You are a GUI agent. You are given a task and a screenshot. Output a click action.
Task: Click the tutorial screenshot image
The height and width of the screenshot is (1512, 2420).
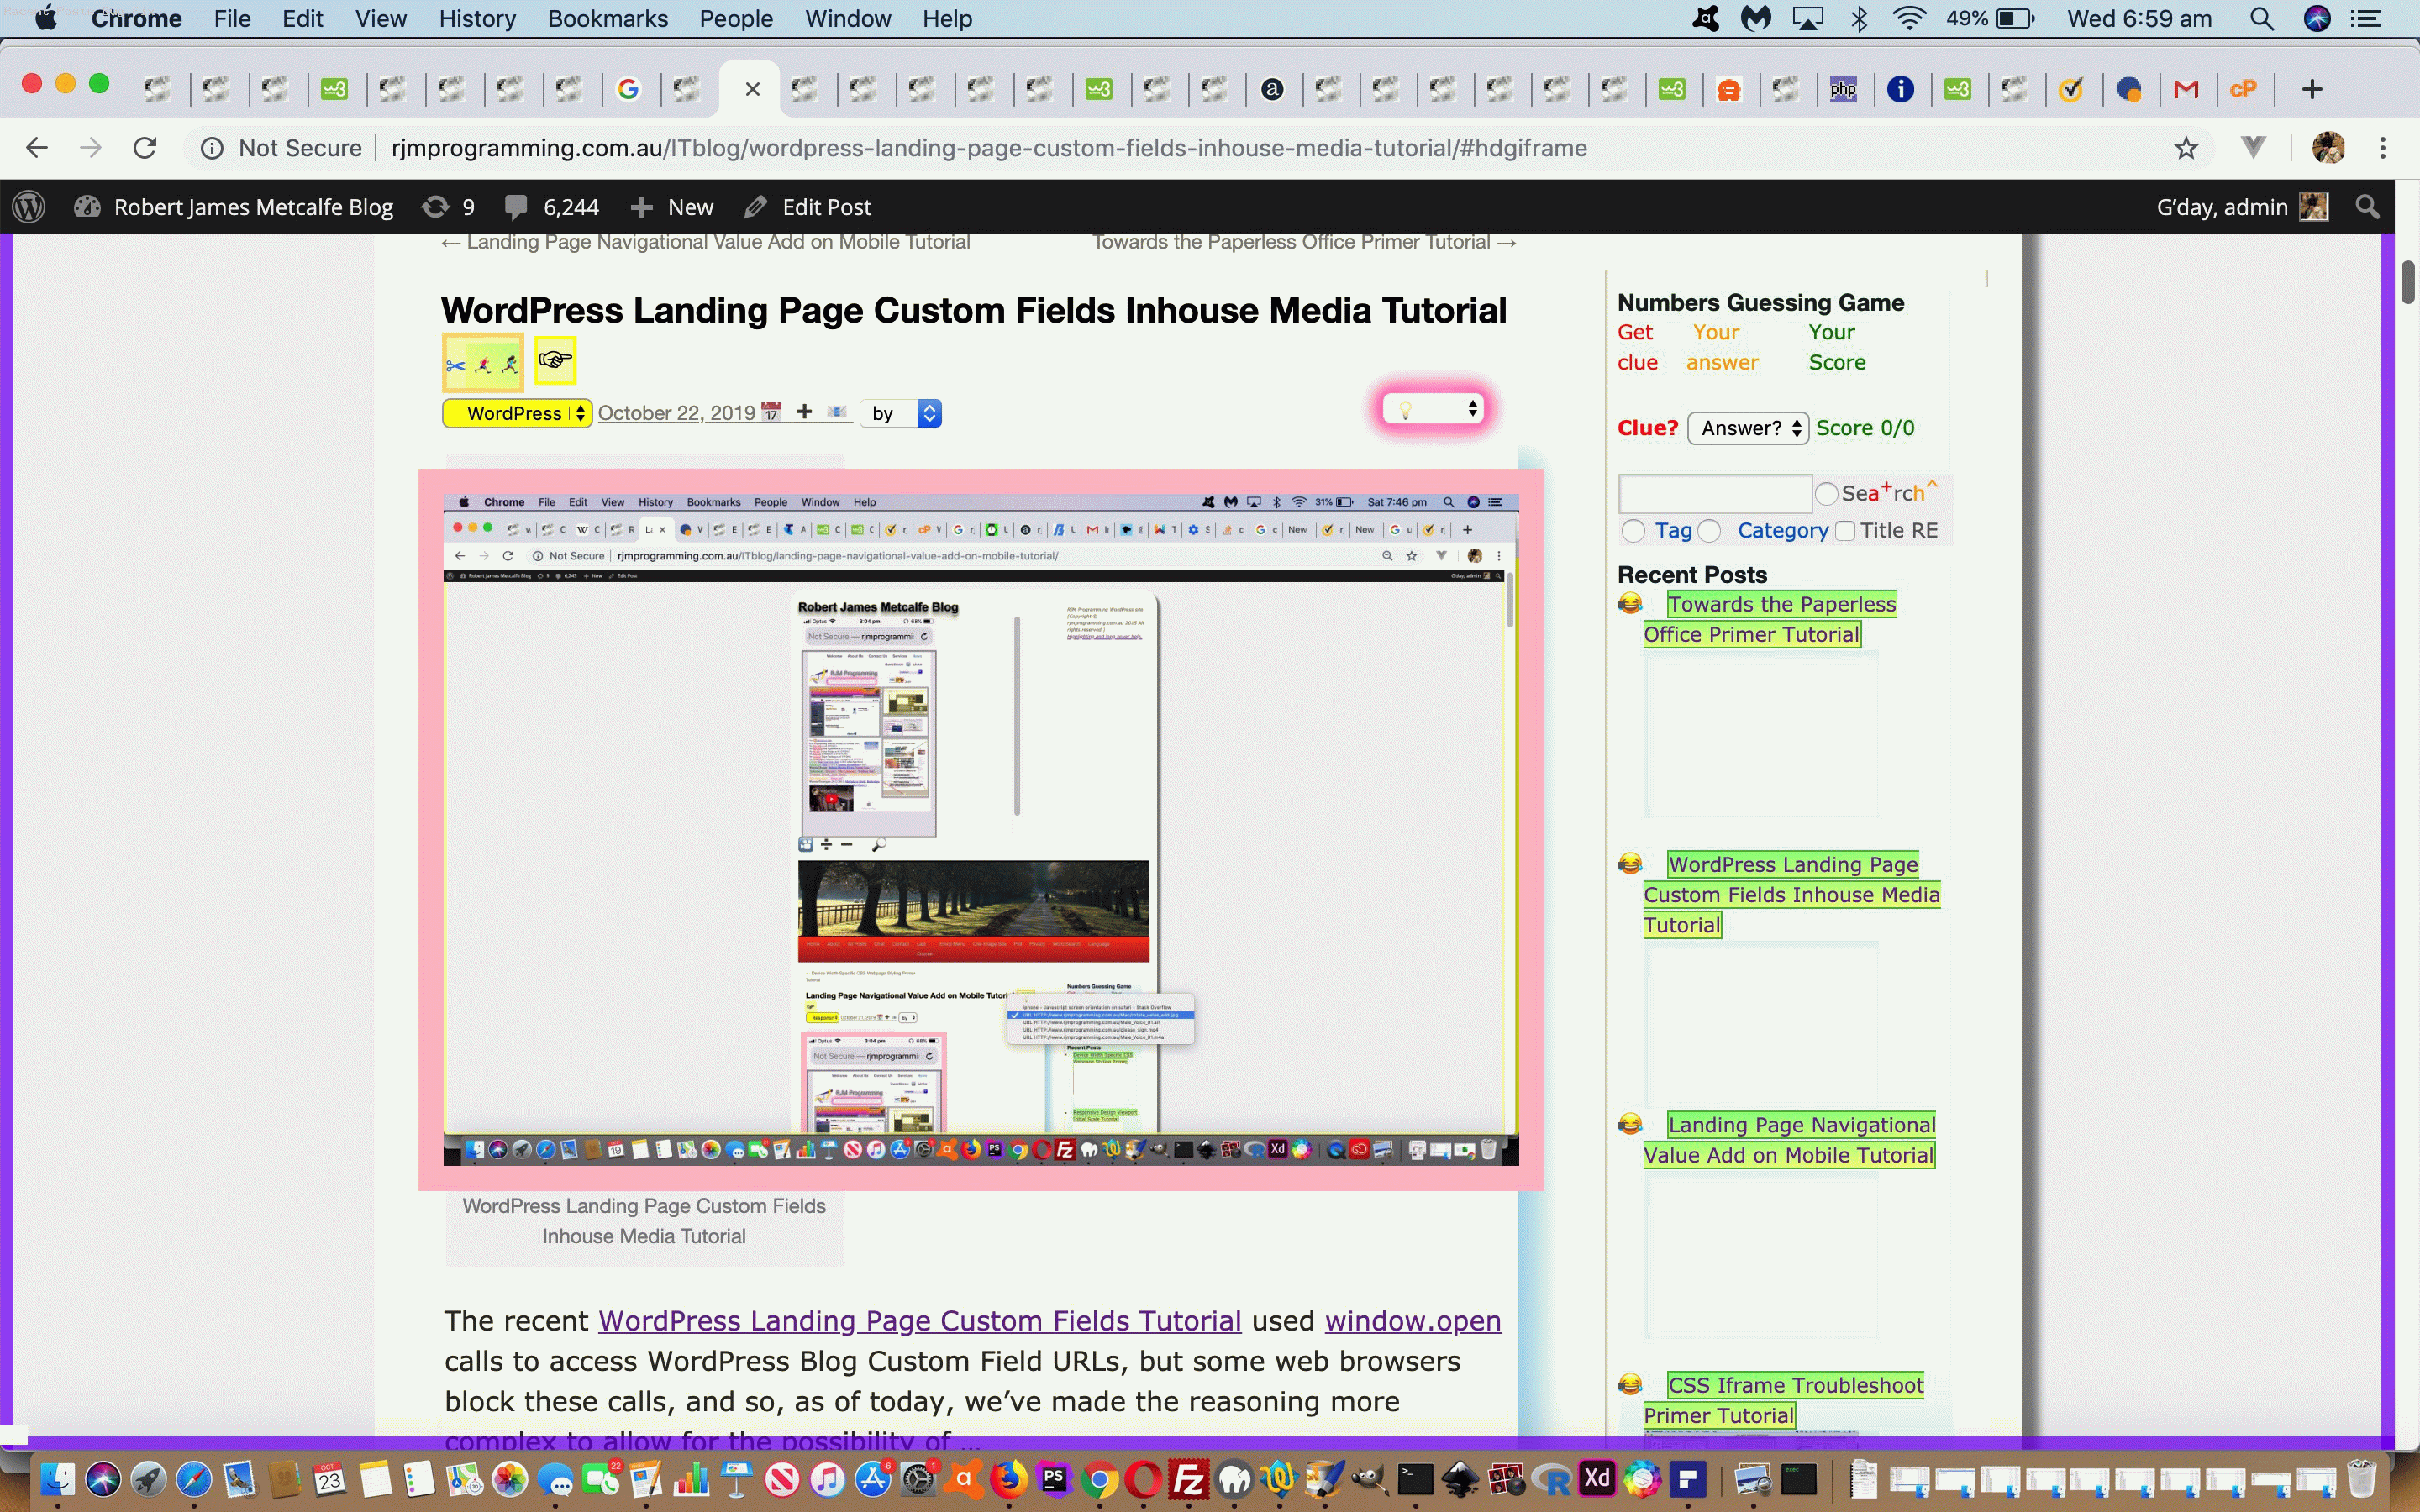pos(980,829)
